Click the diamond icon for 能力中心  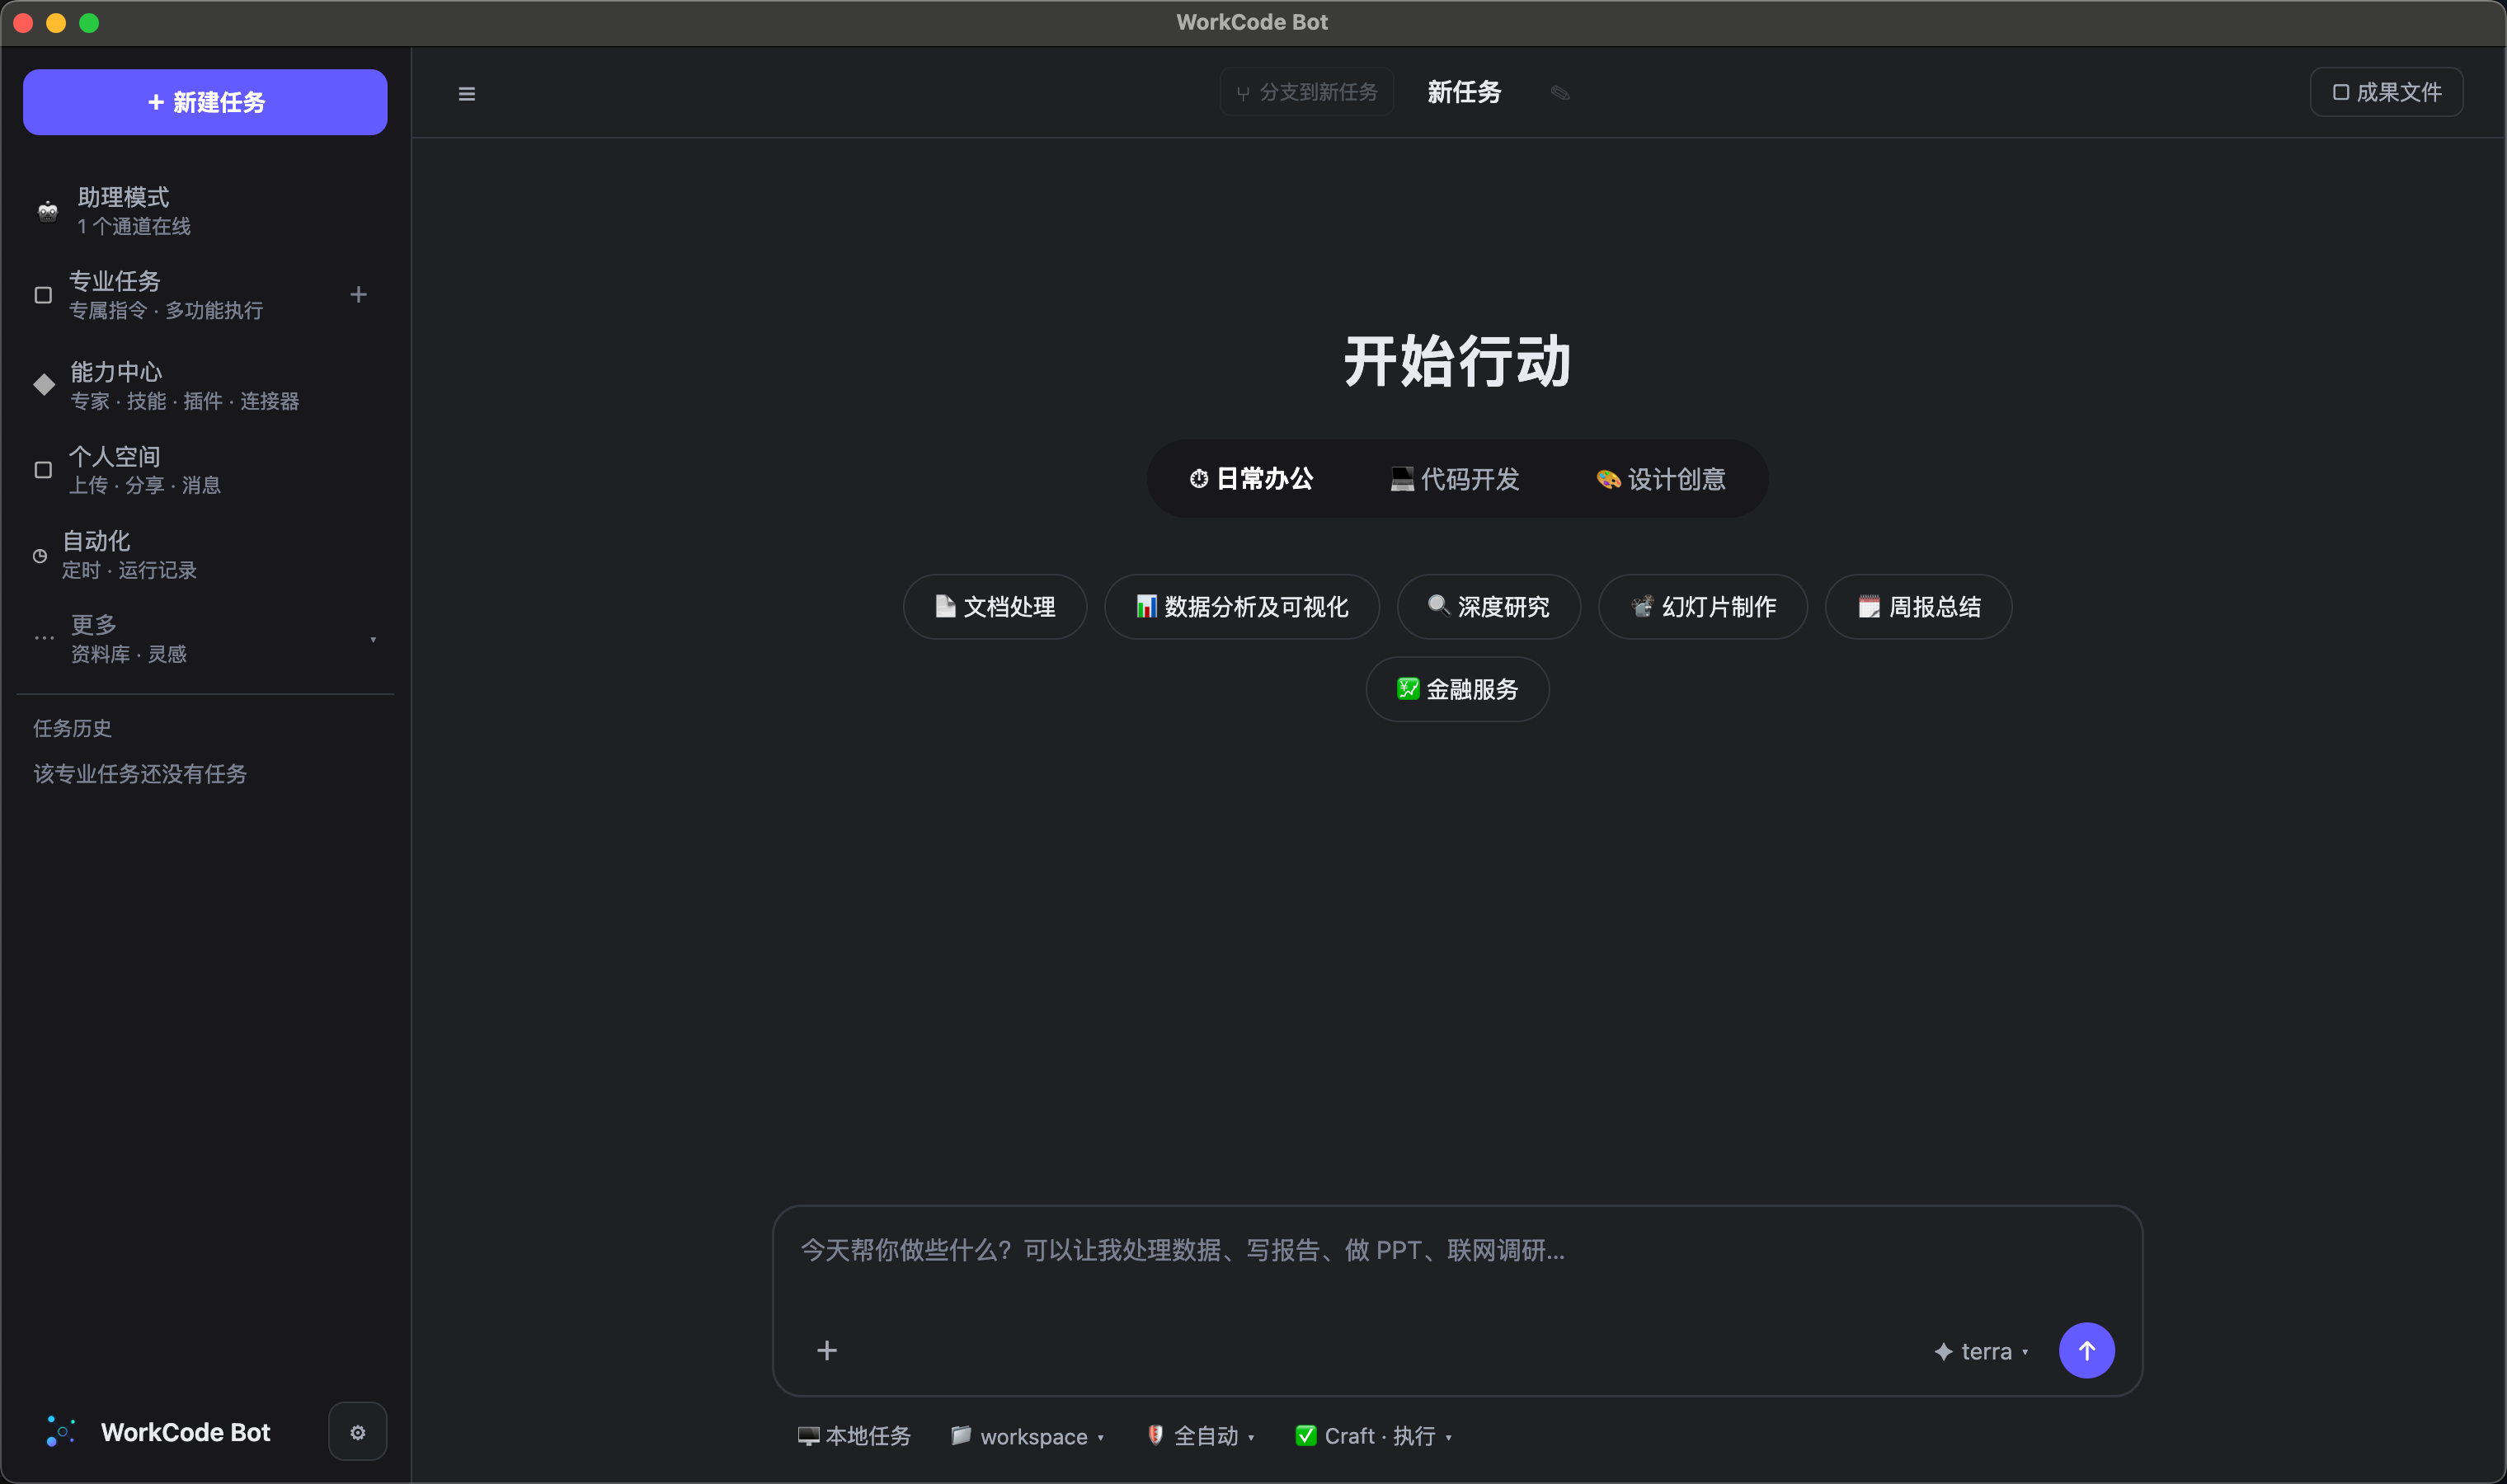tap(44, 385)
